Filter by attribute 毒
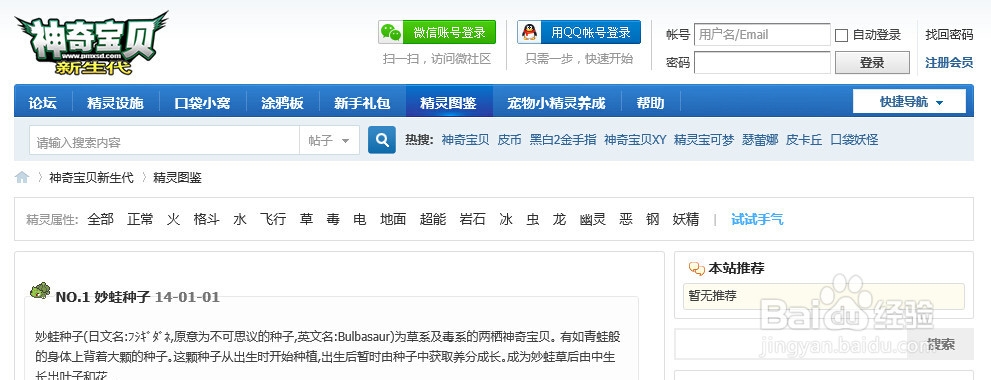Viewport: 991px width, 380px height. coord(333,219)
